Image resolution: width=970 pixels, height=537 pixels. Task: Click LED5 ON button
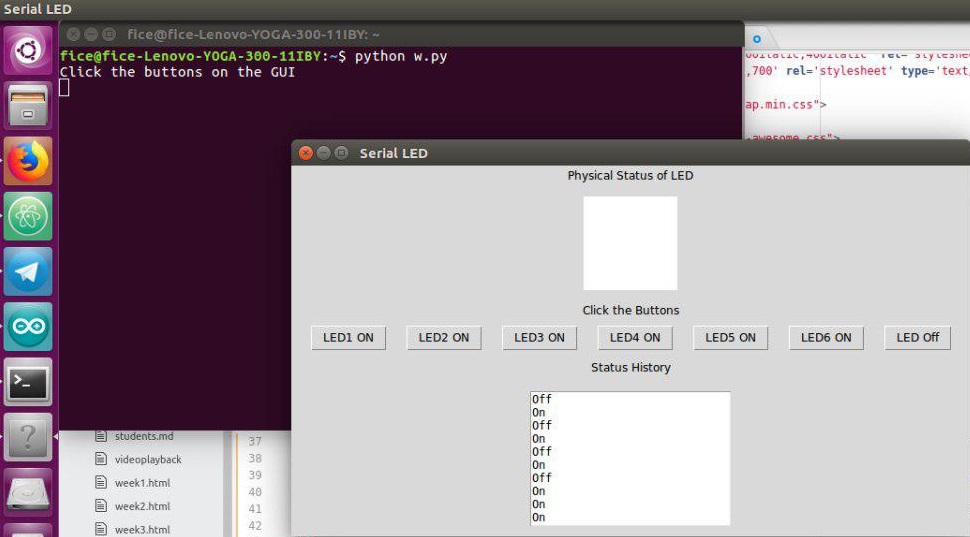[x=731, y=338]
